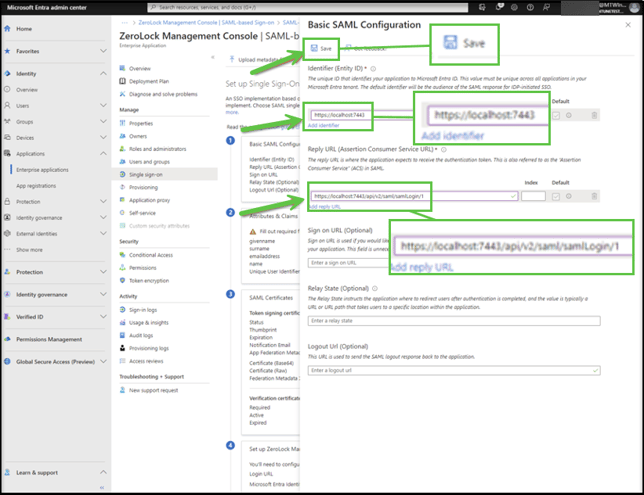Viewport: 644px width, 495px height.
Task: Expand the Devices chevron
Action: [x=103, y=138]
